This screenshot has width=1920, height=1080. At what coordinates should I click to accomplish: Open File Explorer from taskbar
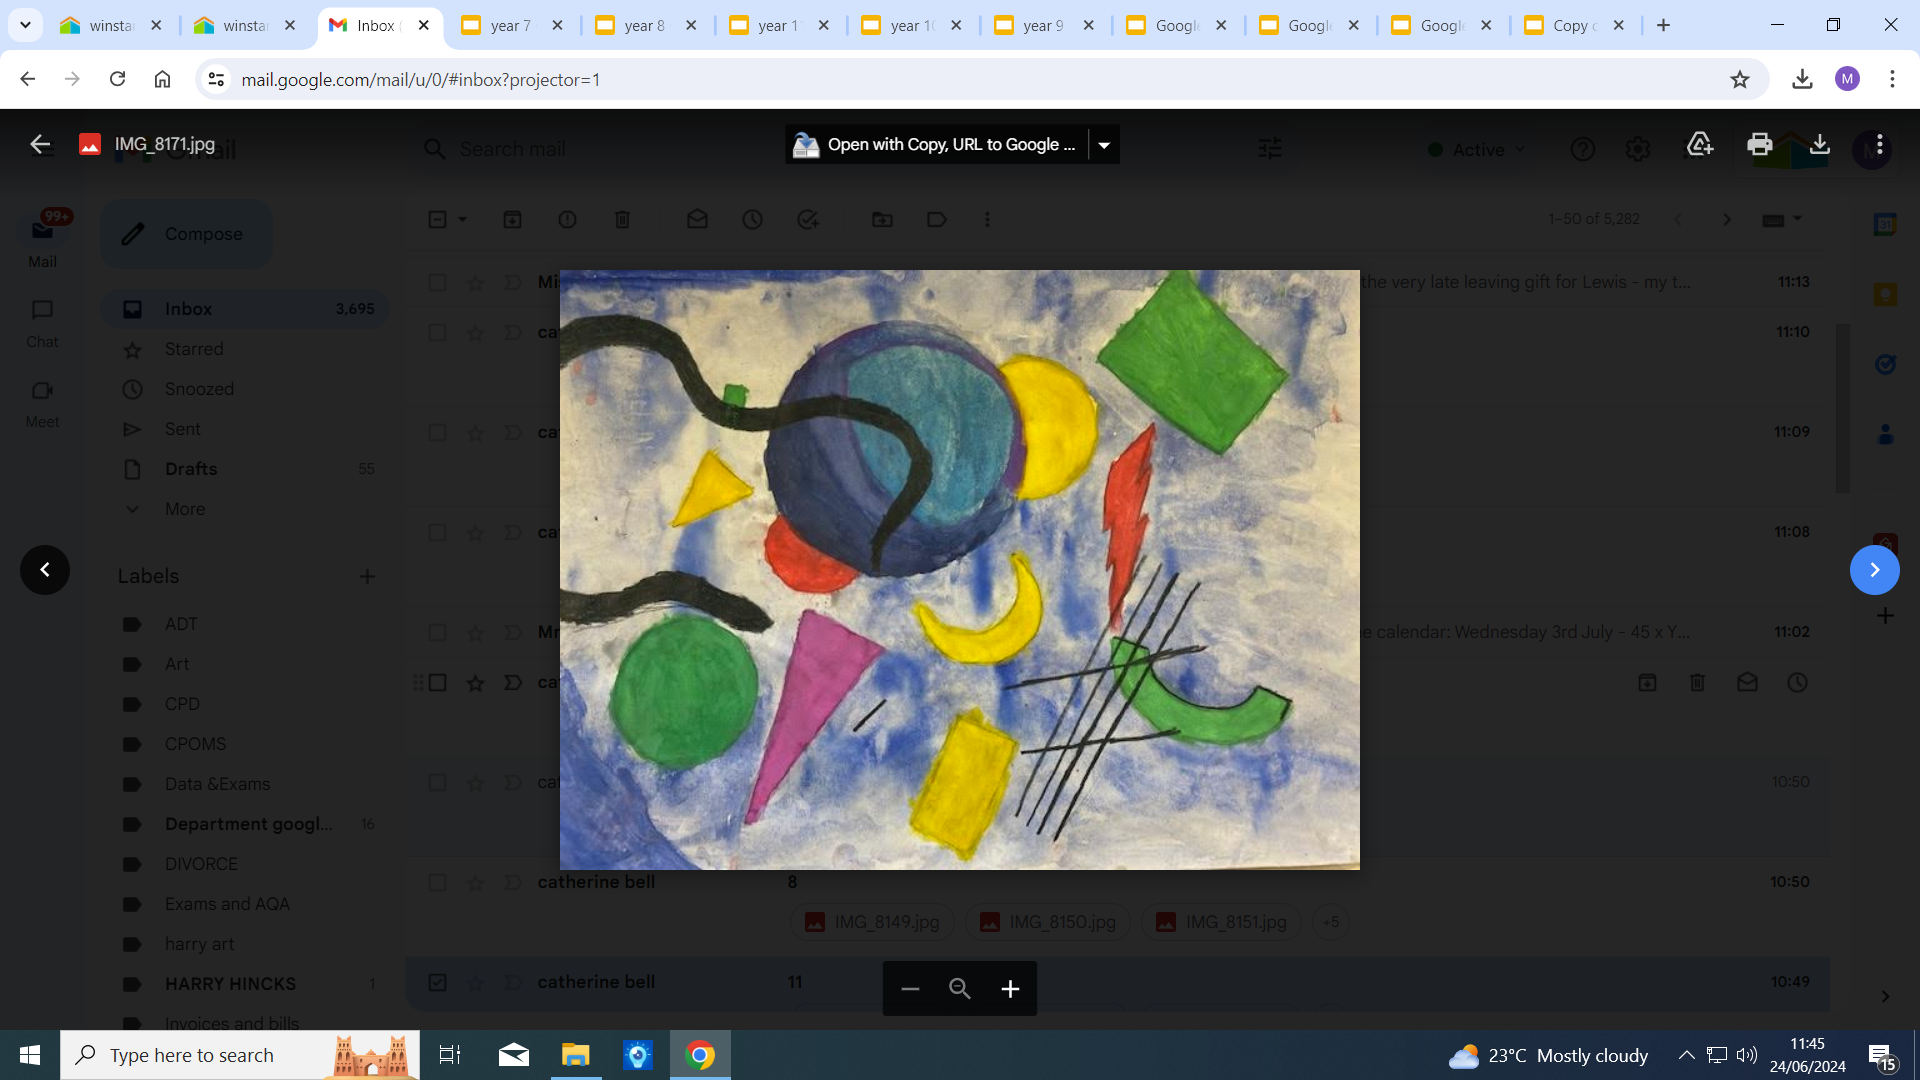coord(575,1055)
